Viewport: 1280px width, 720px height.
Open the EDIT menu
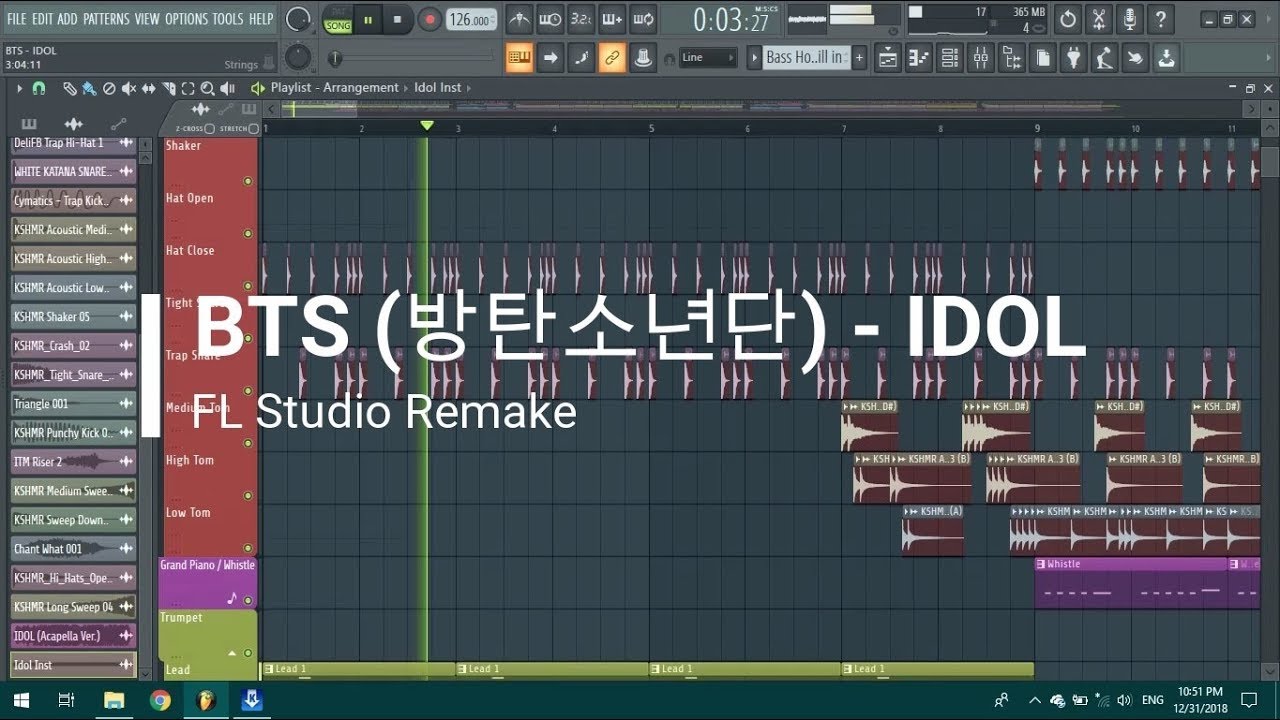tap(42, 19)
